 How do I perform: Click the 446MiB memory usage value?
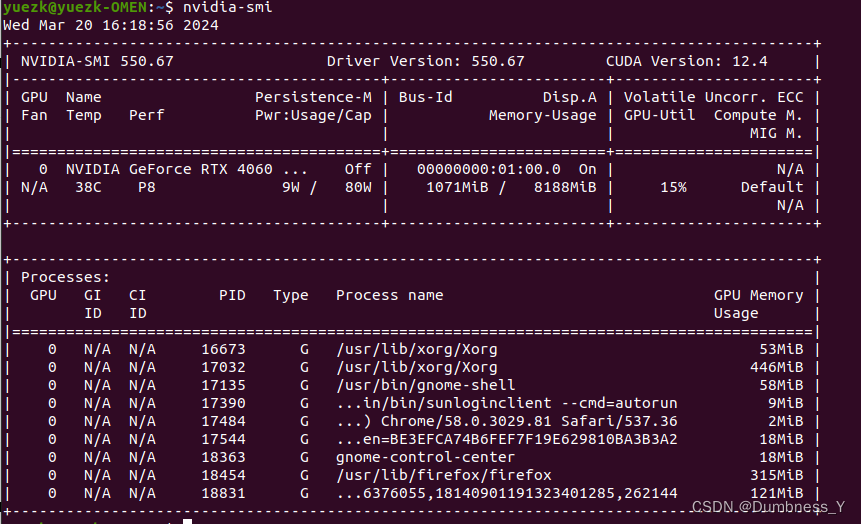point(776,367)
